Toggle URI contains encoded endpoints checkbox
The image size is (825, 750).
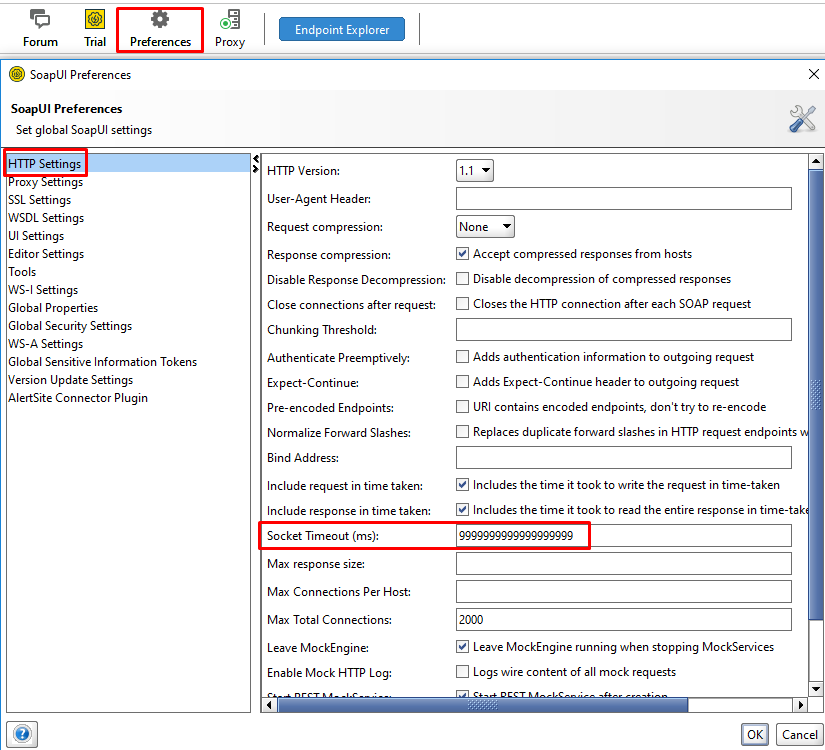tap(462, 407)
